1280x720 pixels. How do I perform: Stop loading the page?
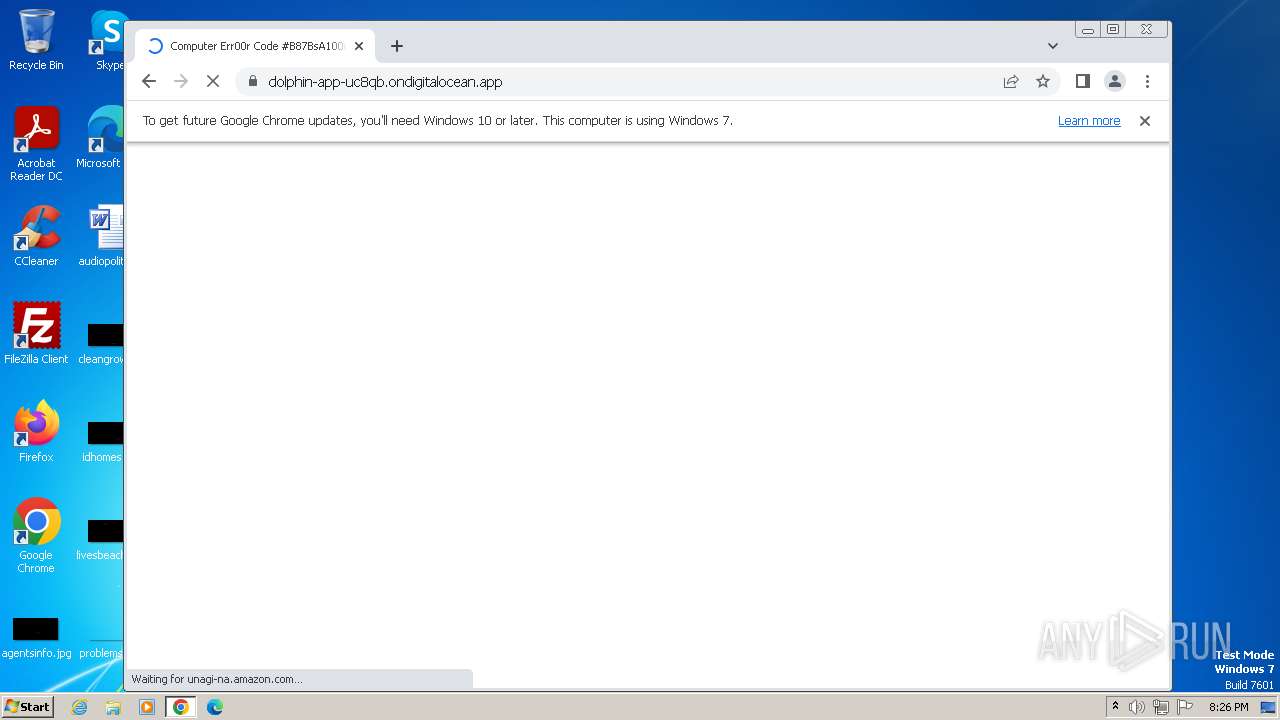[213, 82]
